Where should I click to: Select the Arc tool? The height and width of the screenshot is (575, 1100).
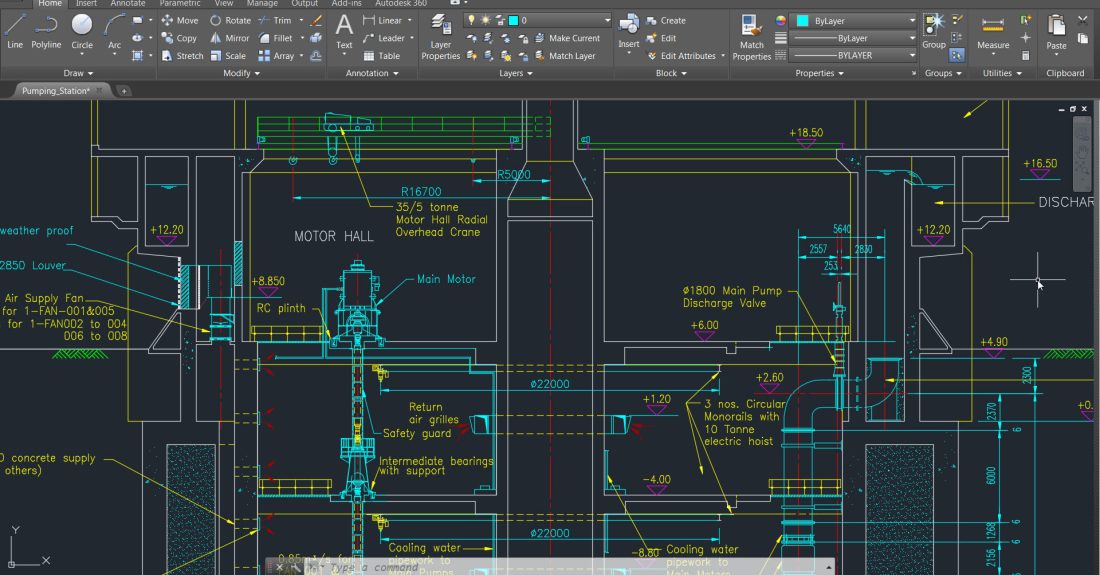tap(114, 32)
